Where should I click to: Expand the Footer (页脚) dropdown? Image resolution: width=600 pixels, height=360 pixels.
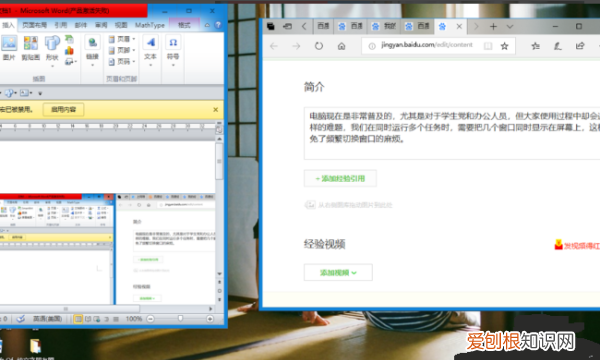(x=122, y=50)
